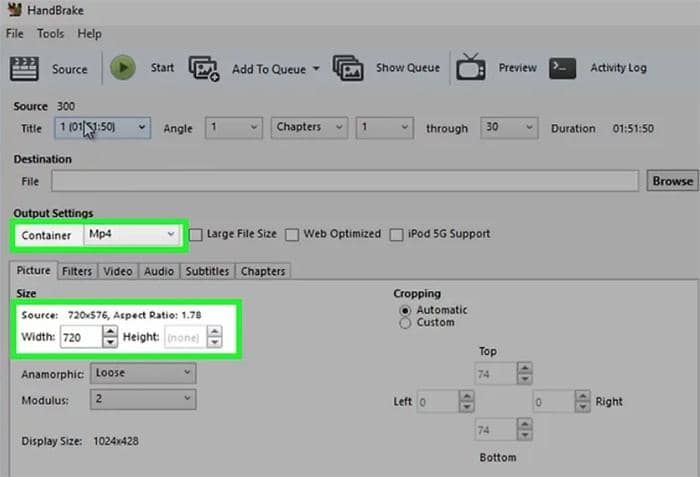Enable the Web Optimized checkbox
Viewport: 700px width, 477px height.
coord(292,234)
